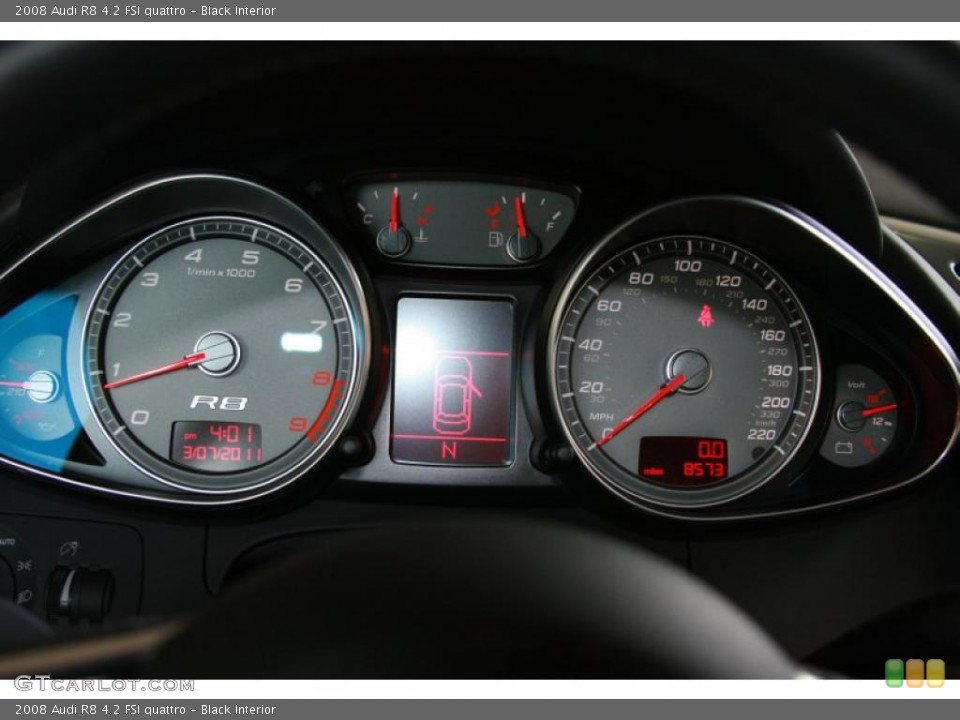Image resolution: width=960 pixels, height=720 pixels.
Task: Click the '1/min x 1000' tachometer label
Action: tap(220, 272)
